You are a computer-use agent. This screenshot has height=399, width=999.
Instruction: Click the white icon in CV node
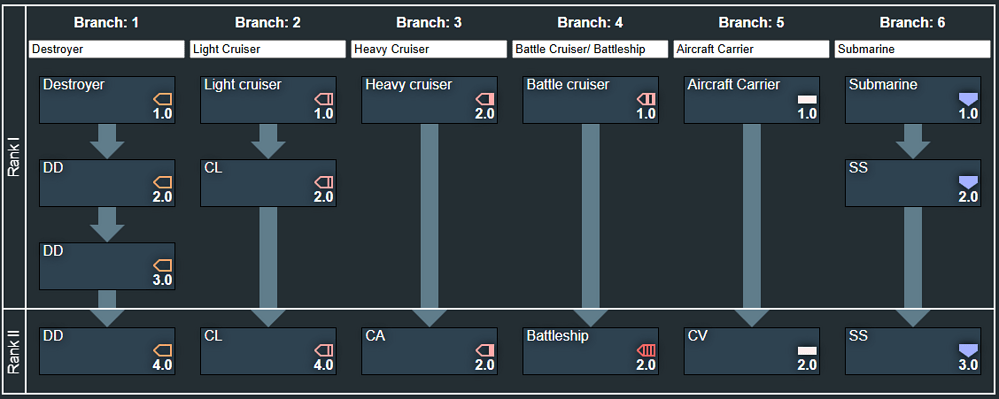click(x=807, y=351)
